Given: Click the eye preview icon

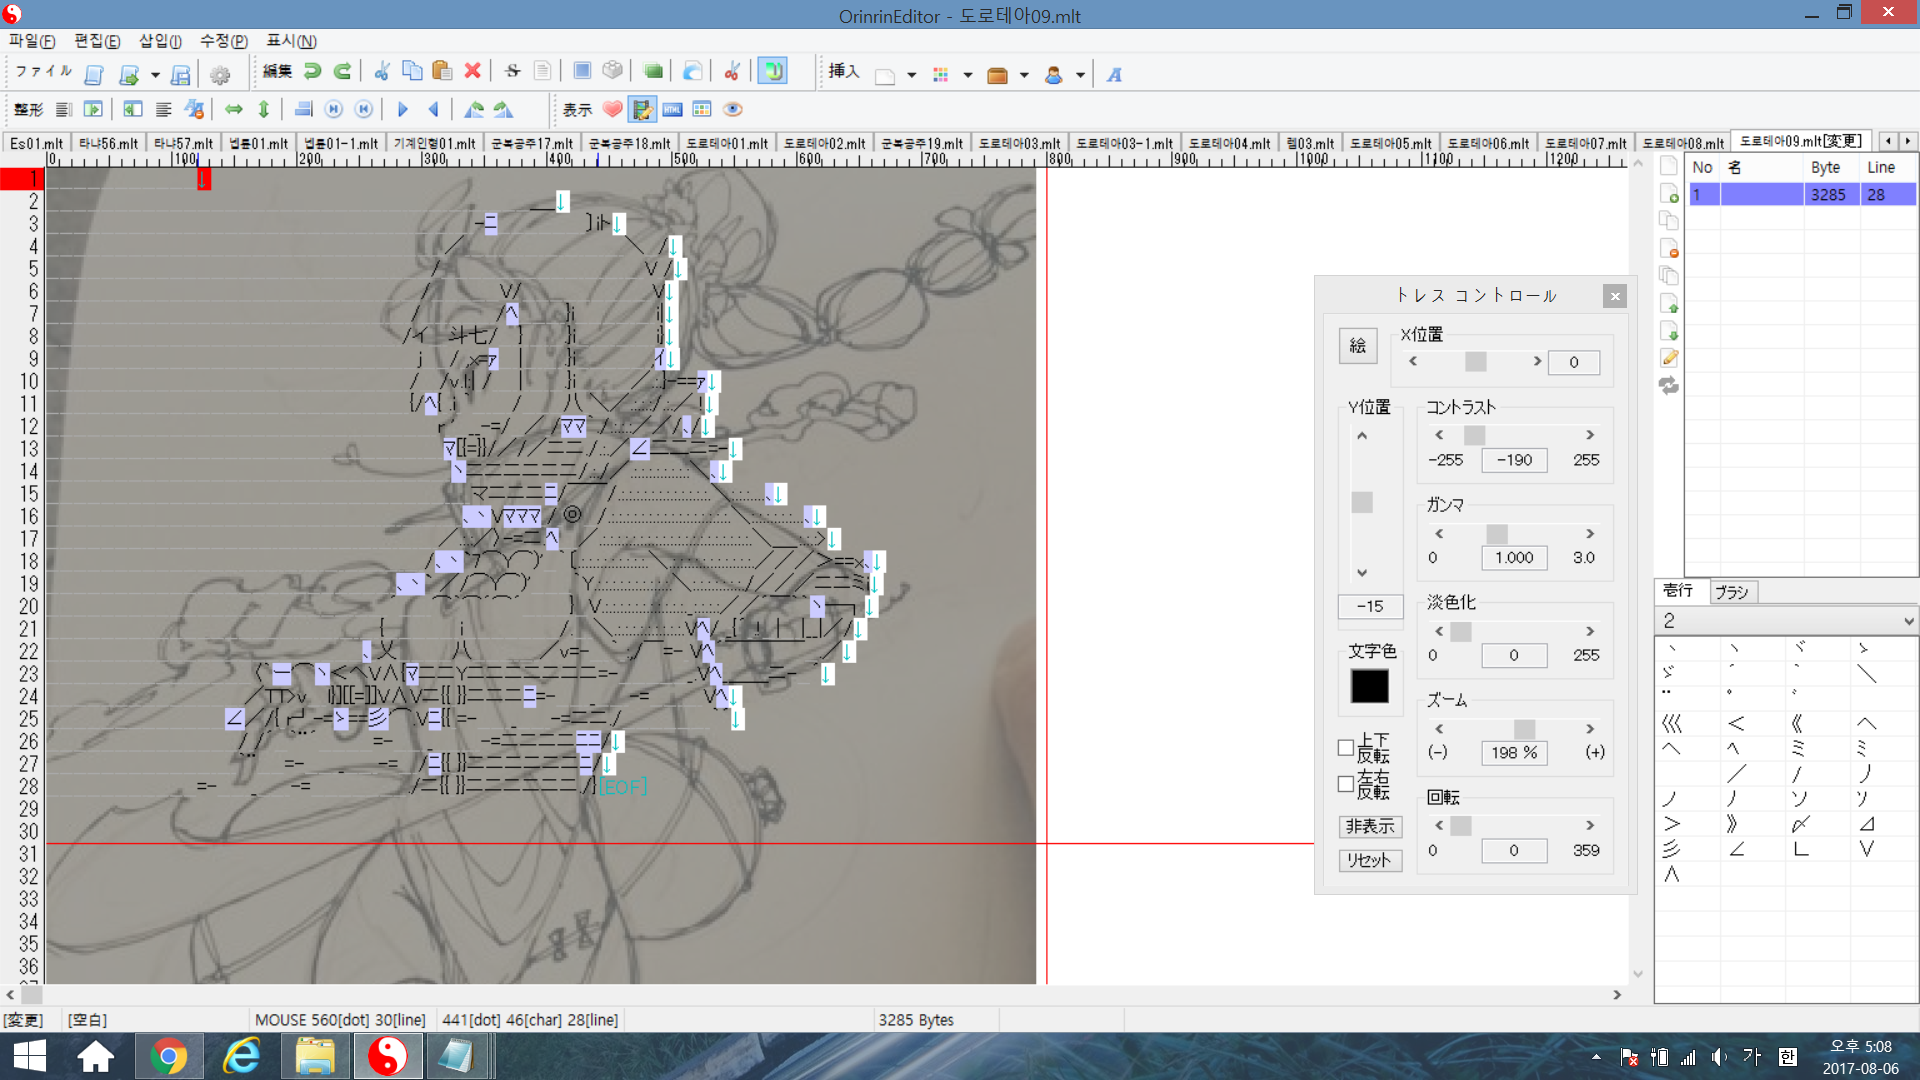Looking at the screenshot, I should pos(733,109).
